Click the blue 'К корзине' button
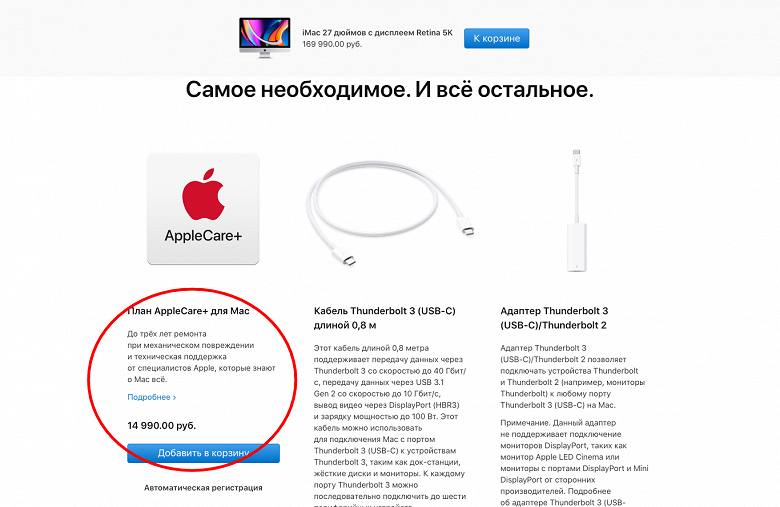The width and height of the screenshot is (780, 507). tap(496, 38)
